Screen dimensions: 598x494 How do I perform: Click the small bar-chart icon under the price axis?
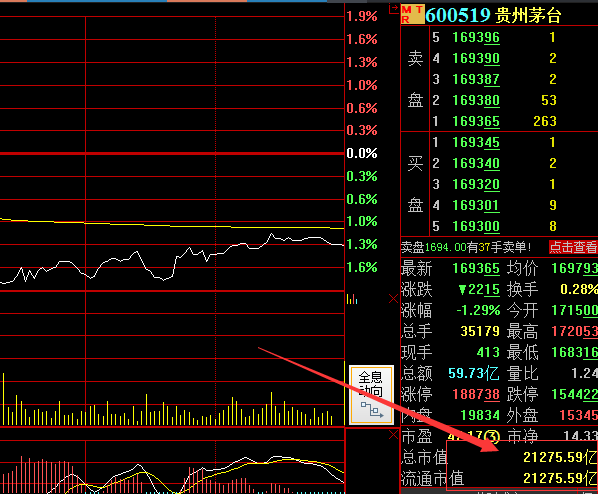coord(352,299)
